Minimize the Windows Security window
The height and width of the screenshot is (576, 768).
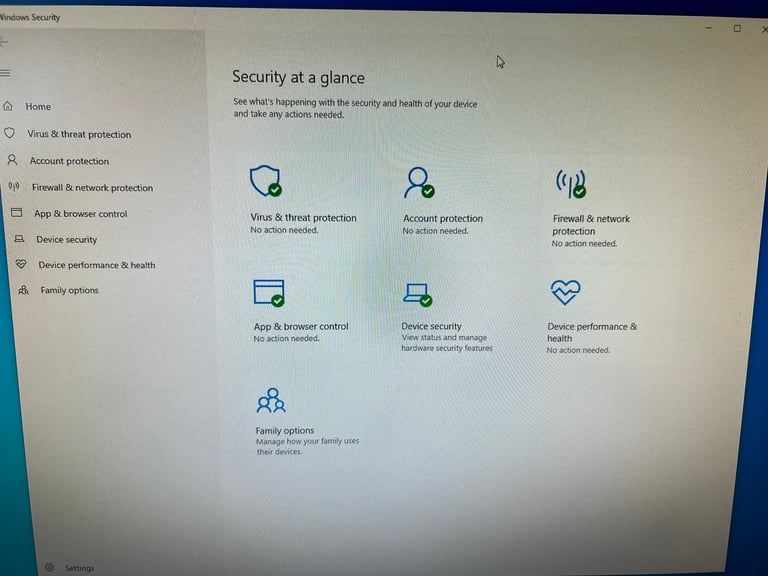coord(708,28)
